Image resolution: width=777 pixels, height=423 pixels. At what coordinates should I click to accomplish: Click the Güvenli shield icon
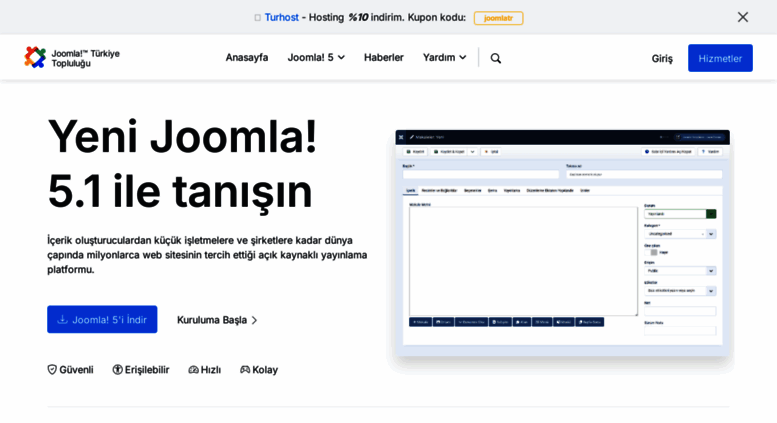click(x=52, y=370)
